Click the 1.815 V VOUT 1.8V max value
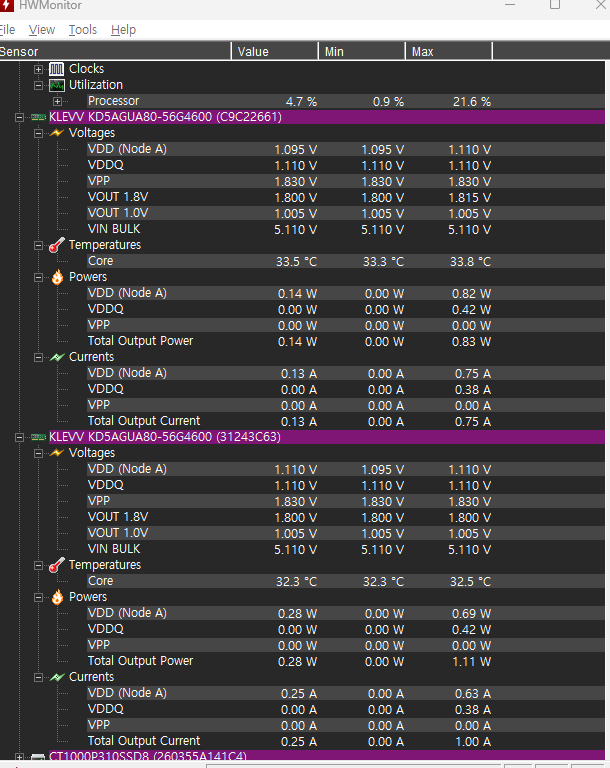Viewport: 610px width, 768px height. tap(469, 198)
